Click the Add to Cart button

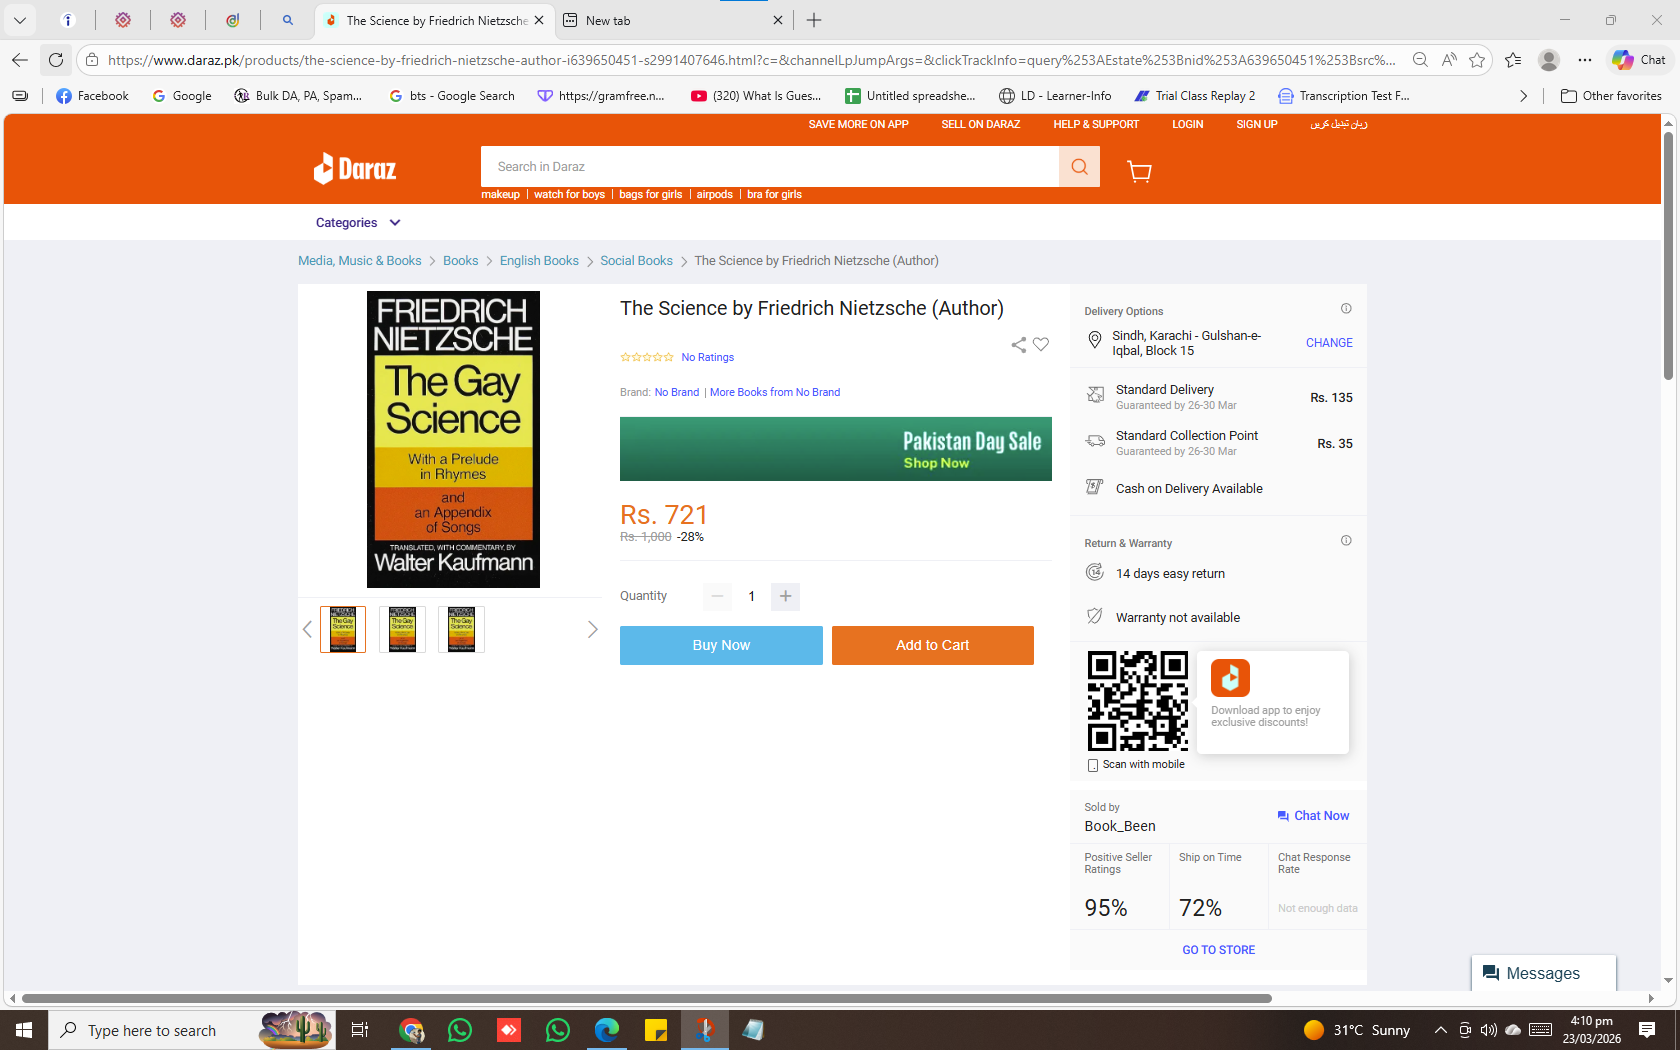tap(933, 645)
